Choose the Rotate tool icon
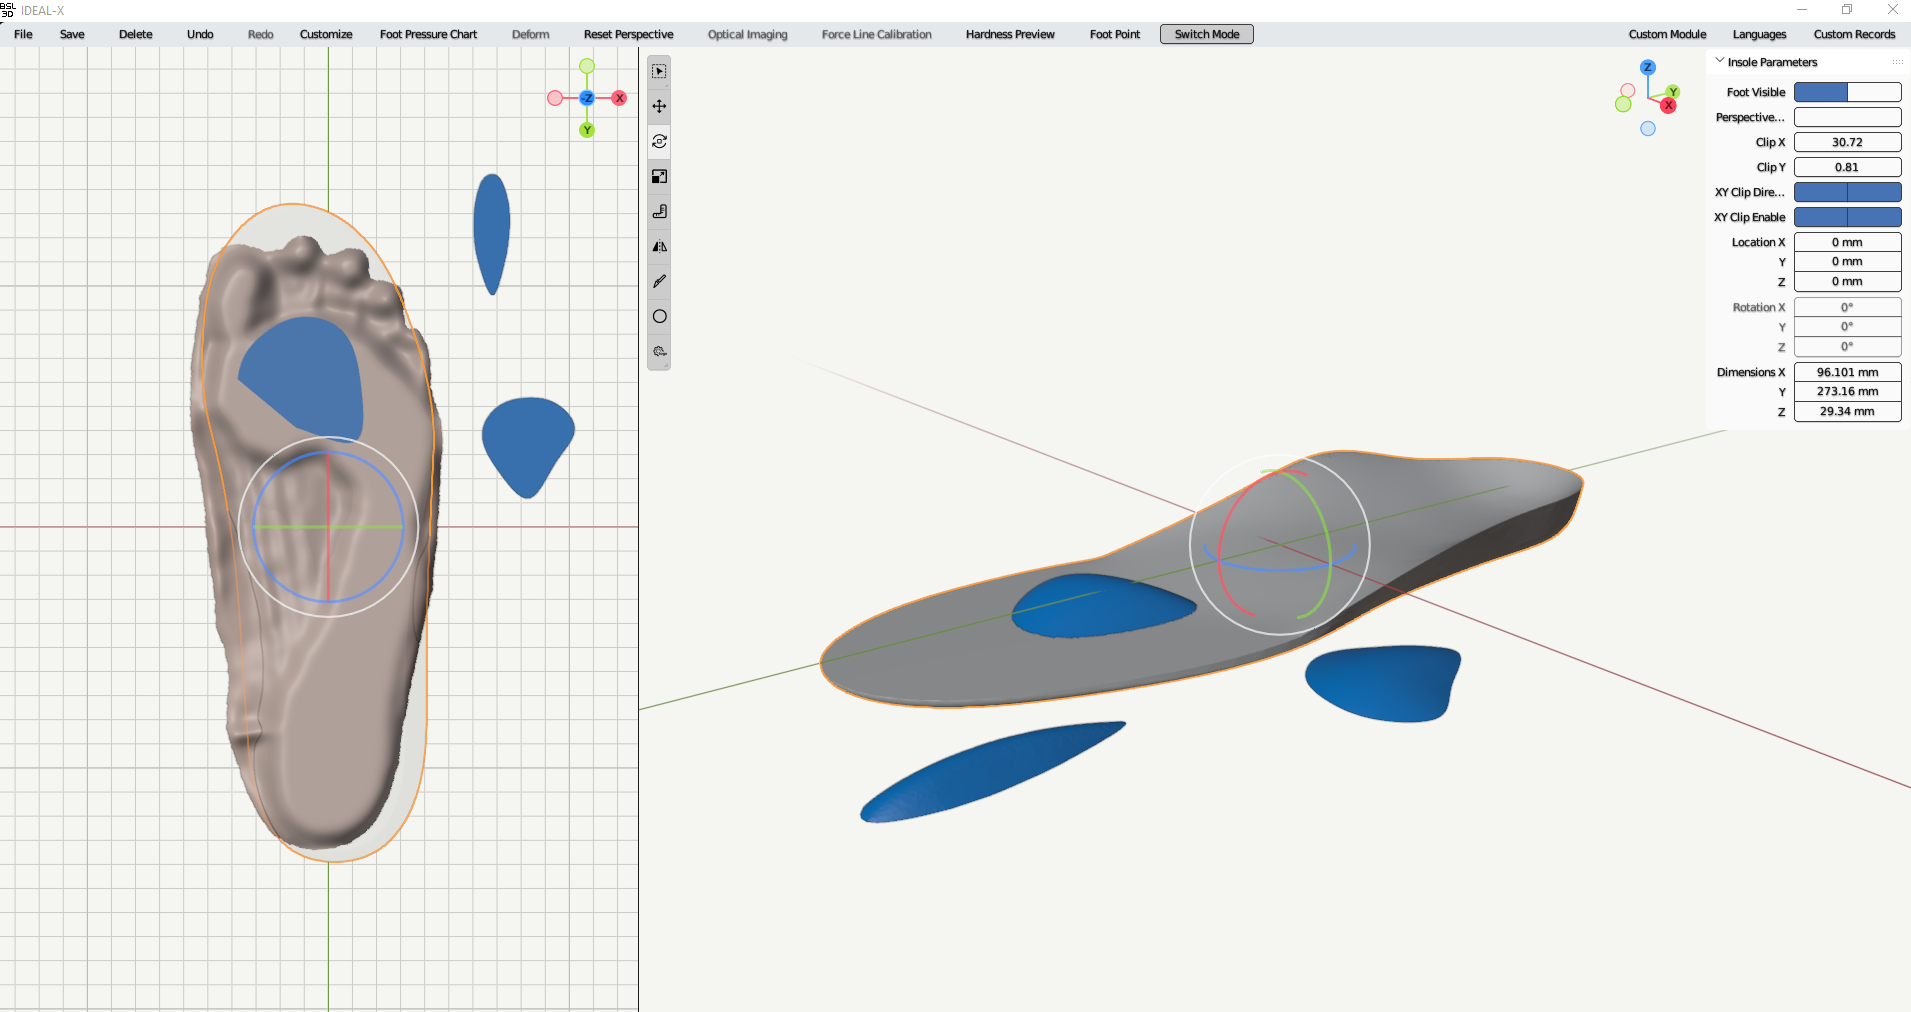This screenshot has width=1911, height=1012. (659, 142)
